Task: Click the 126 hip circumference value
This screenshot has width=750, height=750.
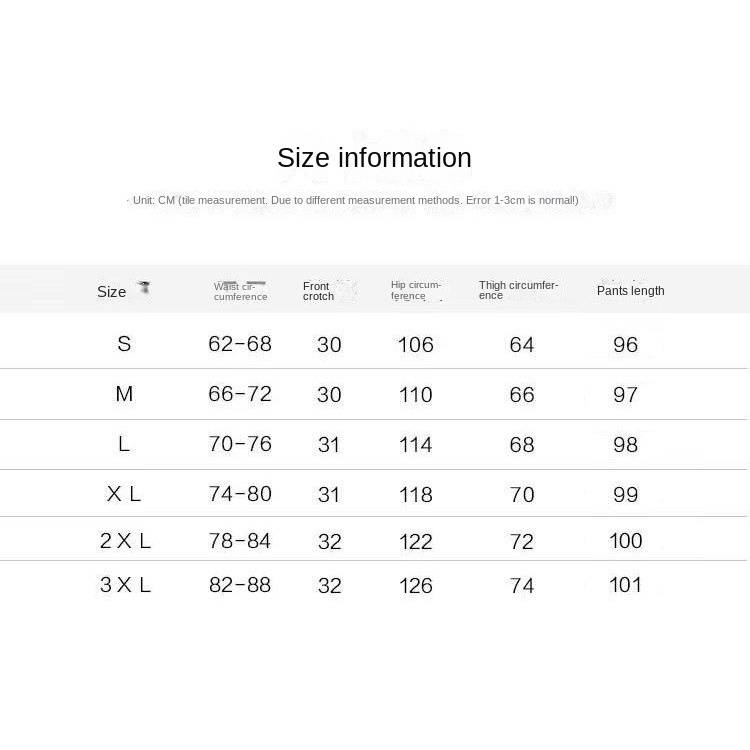Action: pos(415,586)
